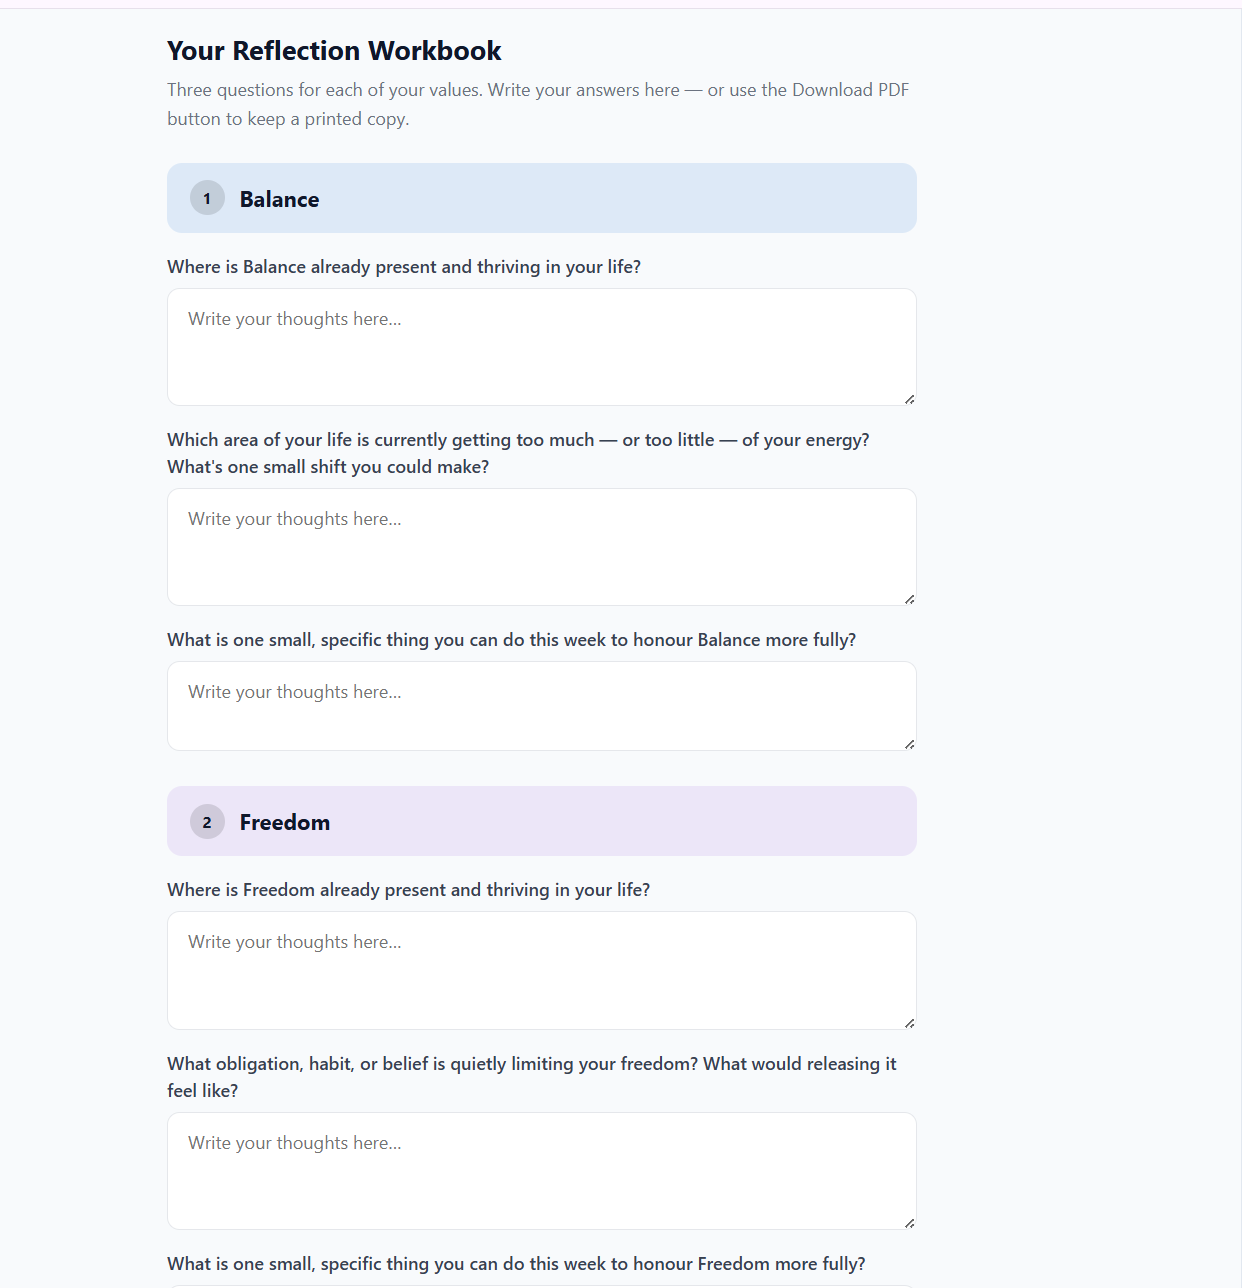This screenshot has height=1288, width=1242.
Task: Focus the 'Where is Freedom already present' field
Action: (541, 970)
